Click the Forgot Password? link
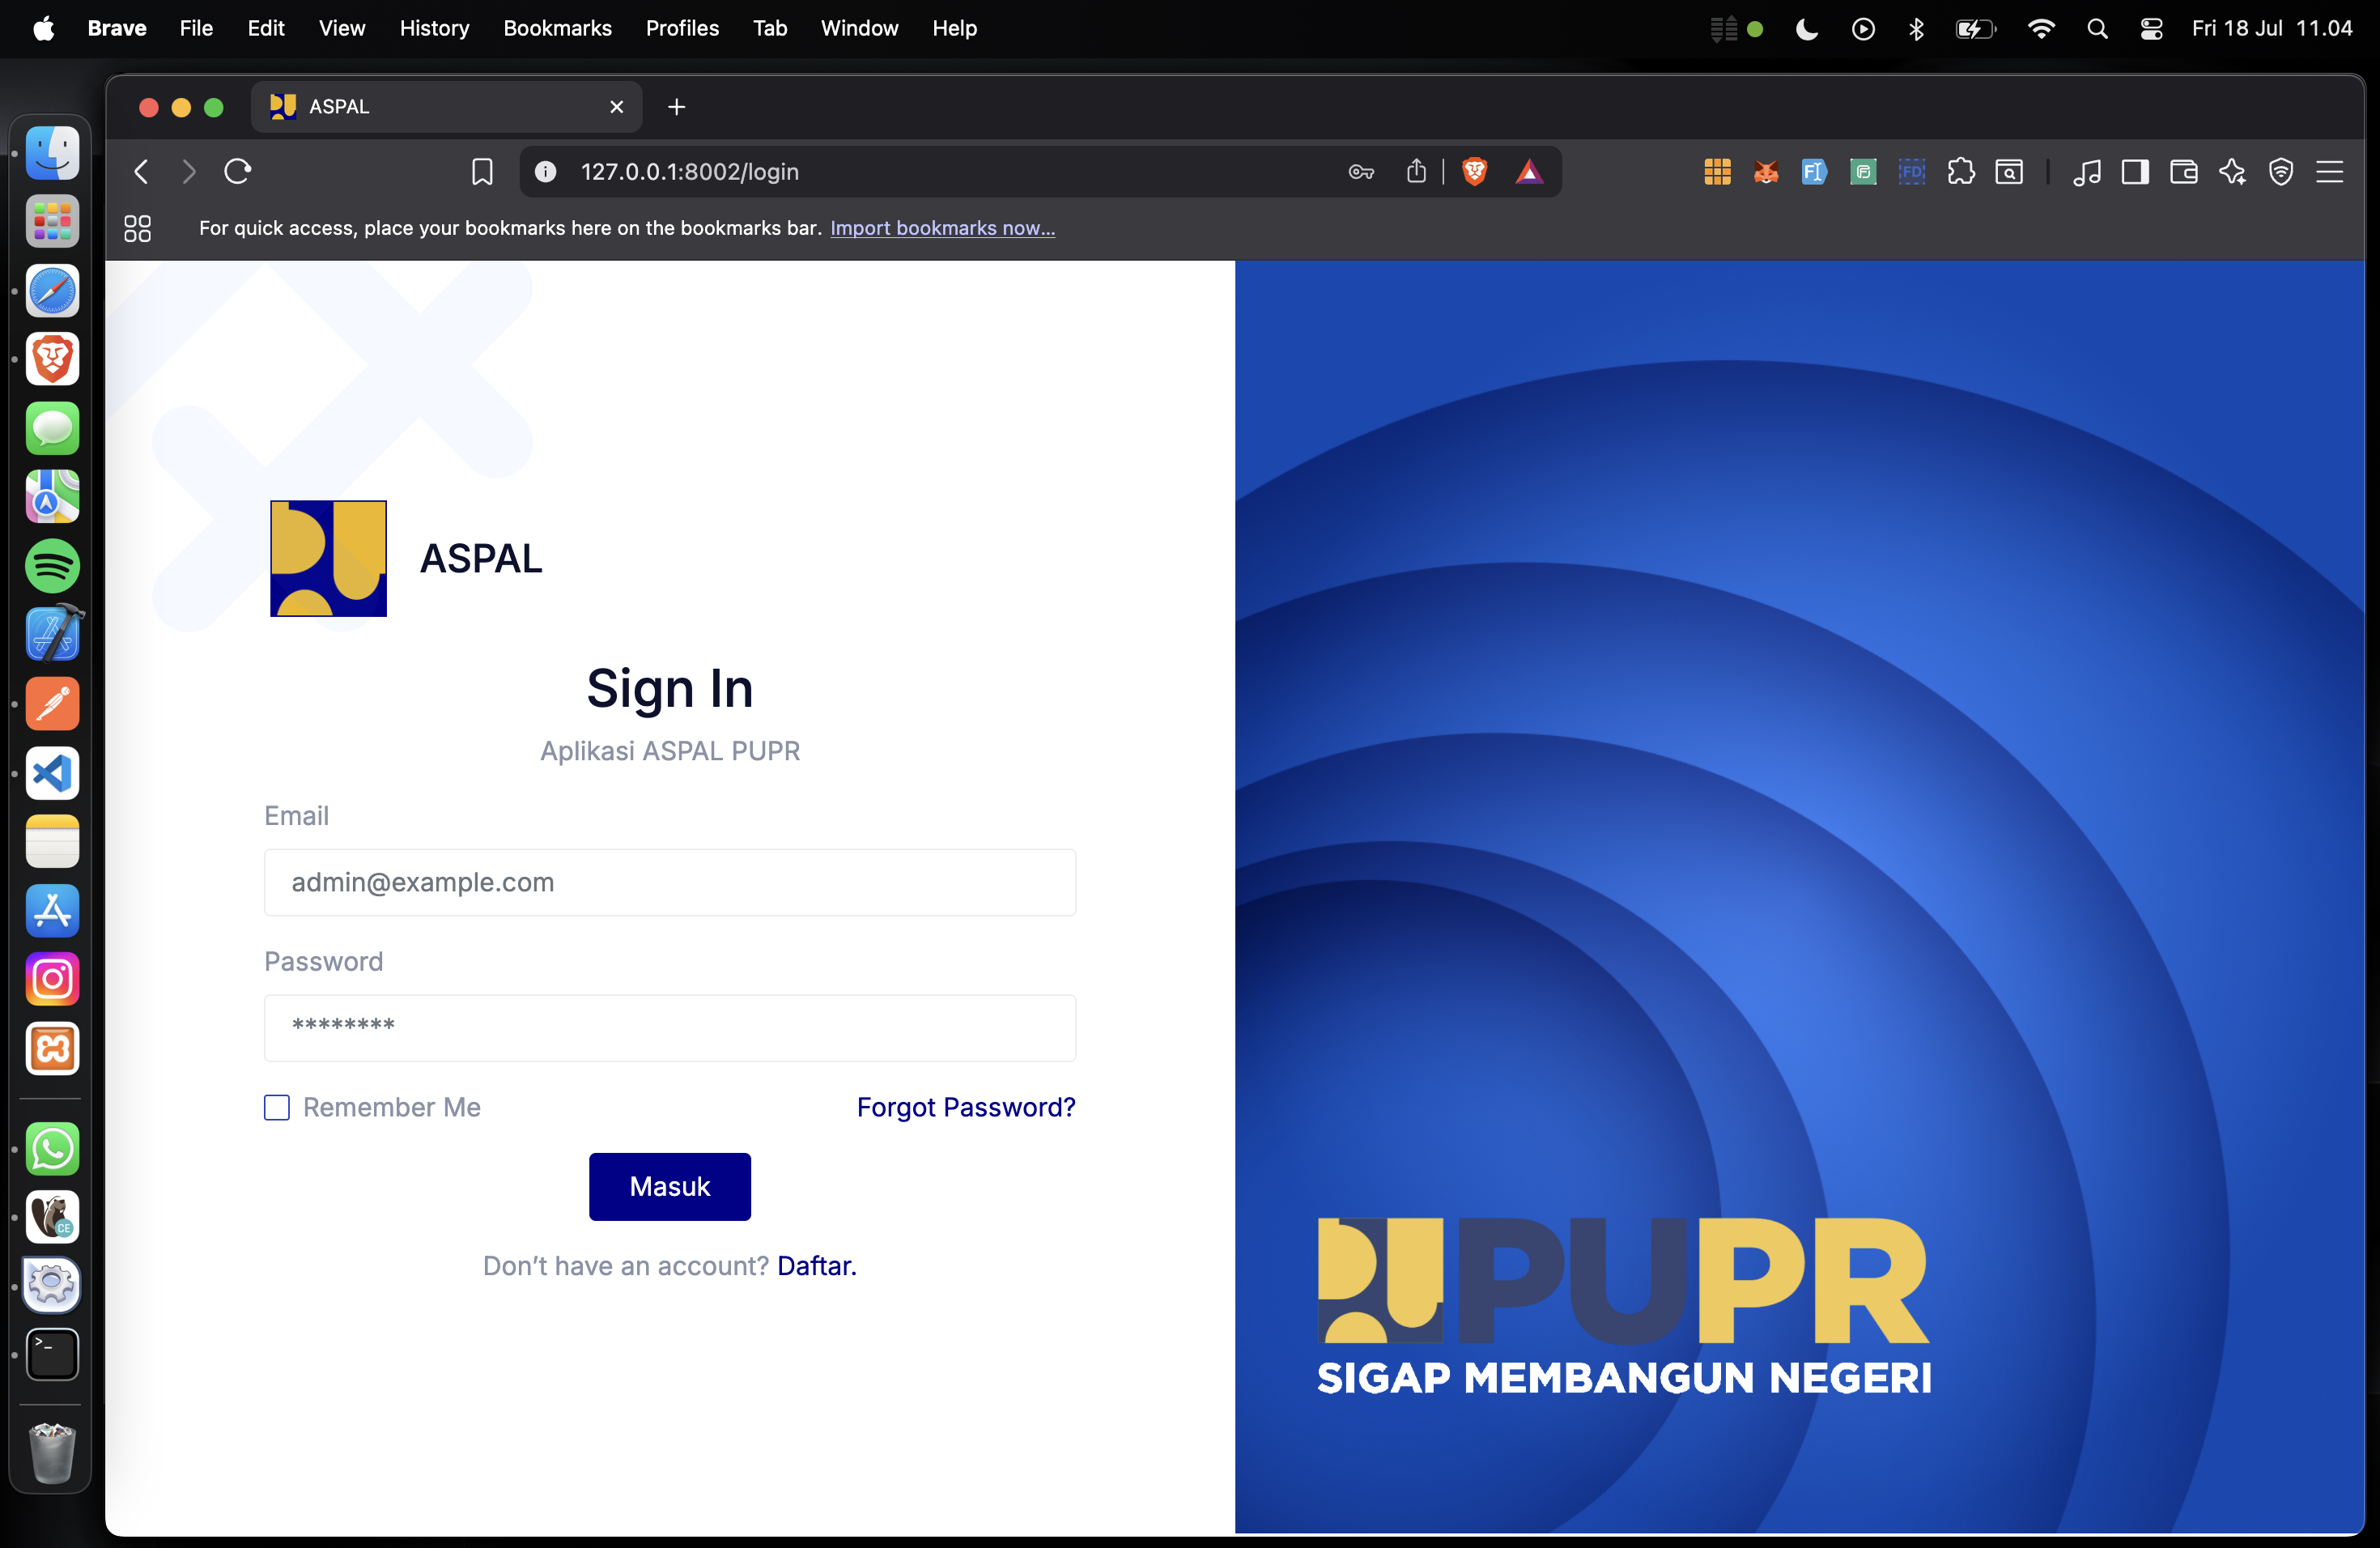Viewport: 2380px width, 1548px height. 965,1107
